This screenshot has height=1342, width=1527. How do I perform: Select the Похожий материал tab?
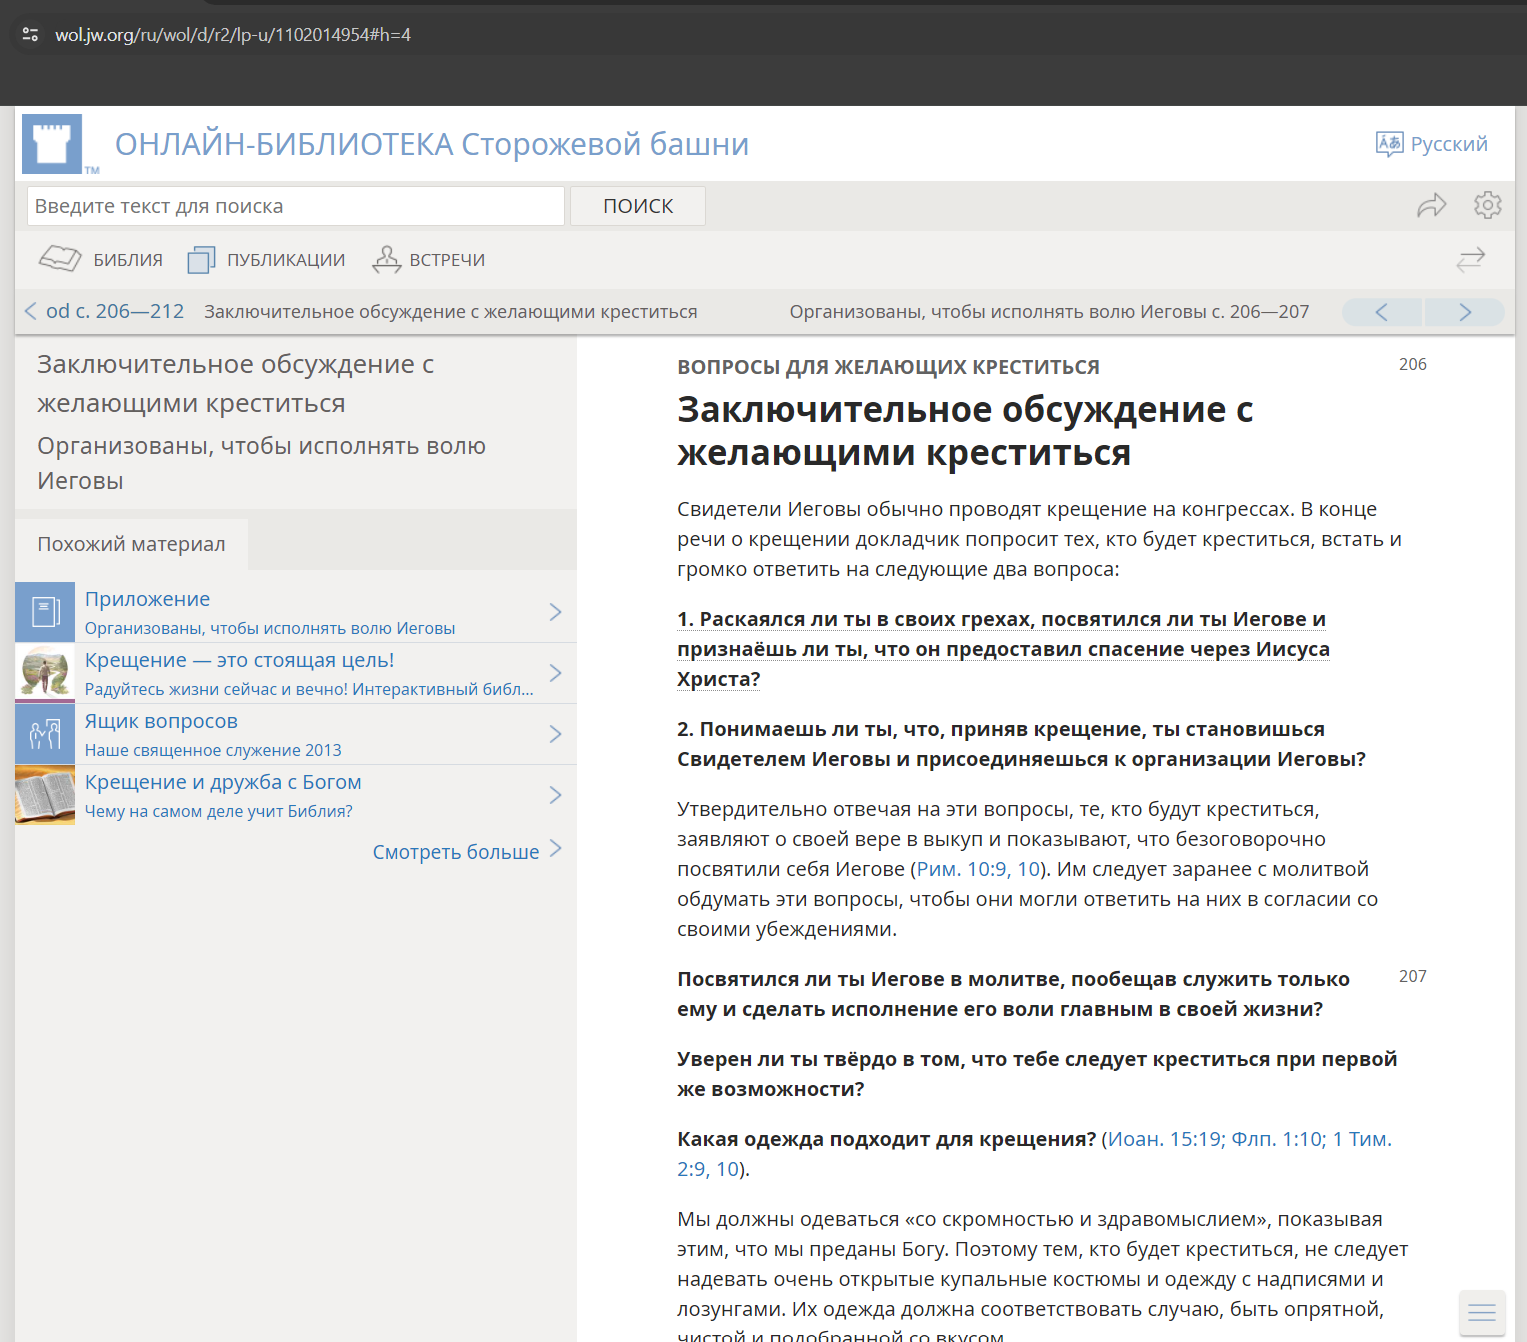click(x=131, y=544)
